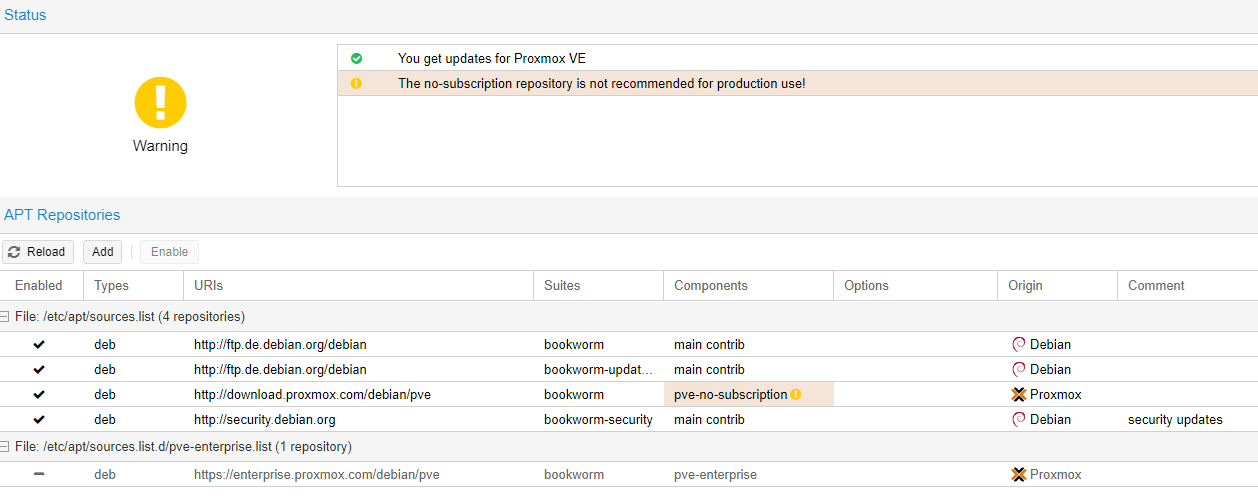The width and height of the screenshot is (1258, 499).
Task: Select the first http://ftp.de.debian.org/debian URI with suite bookworm
Action: pos(280,344)
